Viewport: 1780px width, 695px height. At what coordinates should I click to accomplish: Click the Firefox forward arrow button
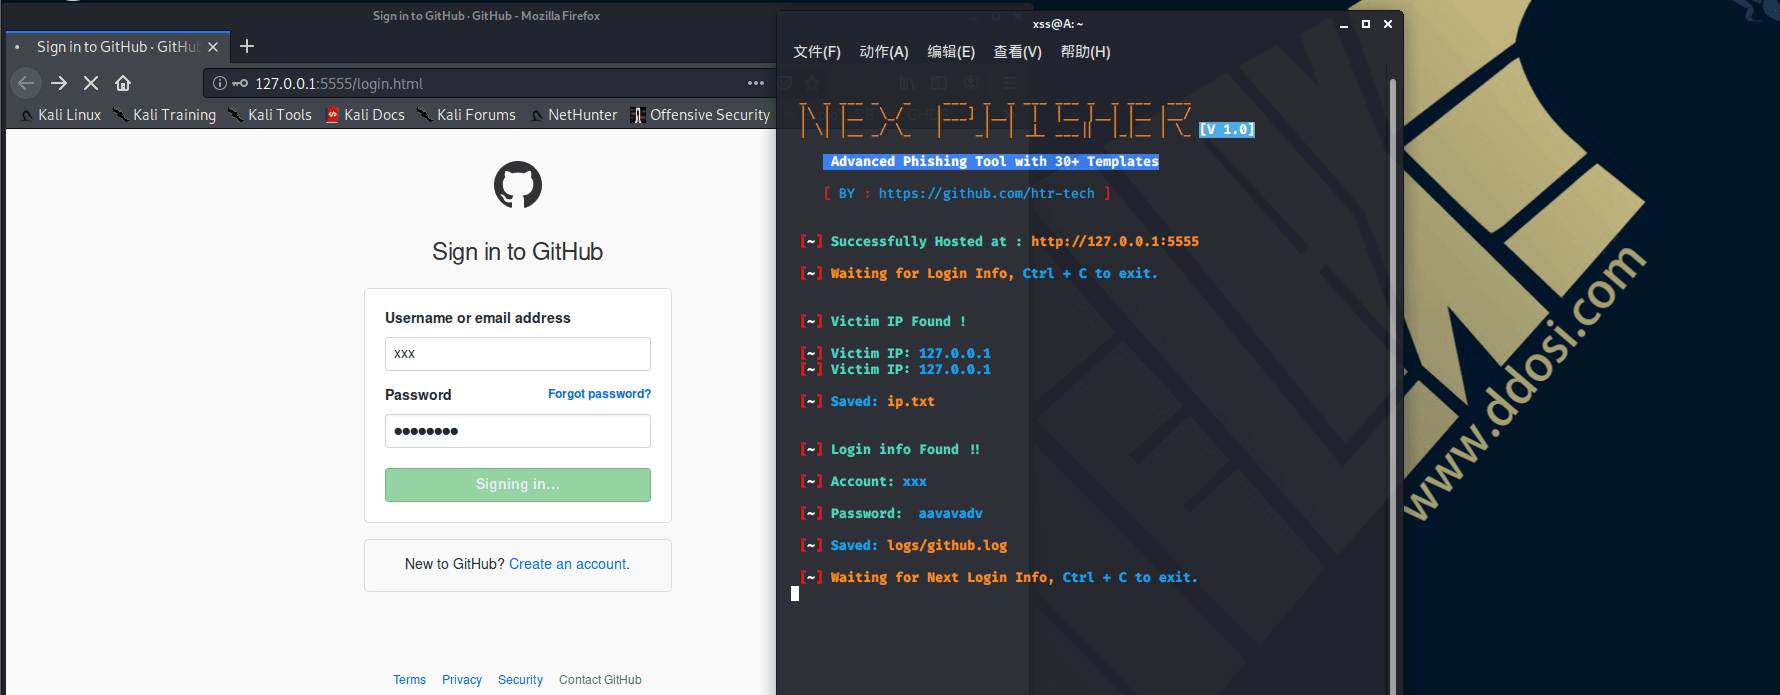pyautogui.click(x=59, y=83)
